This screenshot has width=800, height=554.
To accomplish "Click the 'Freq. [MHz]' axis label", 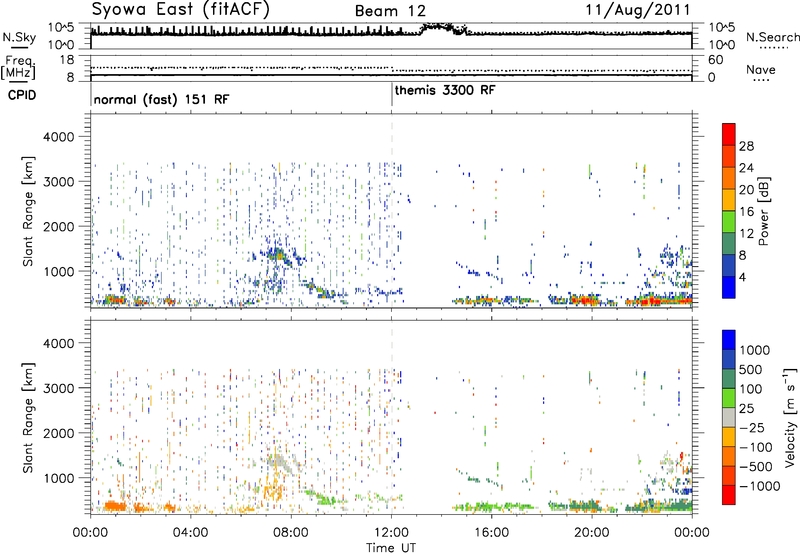I will coord(18,68).
